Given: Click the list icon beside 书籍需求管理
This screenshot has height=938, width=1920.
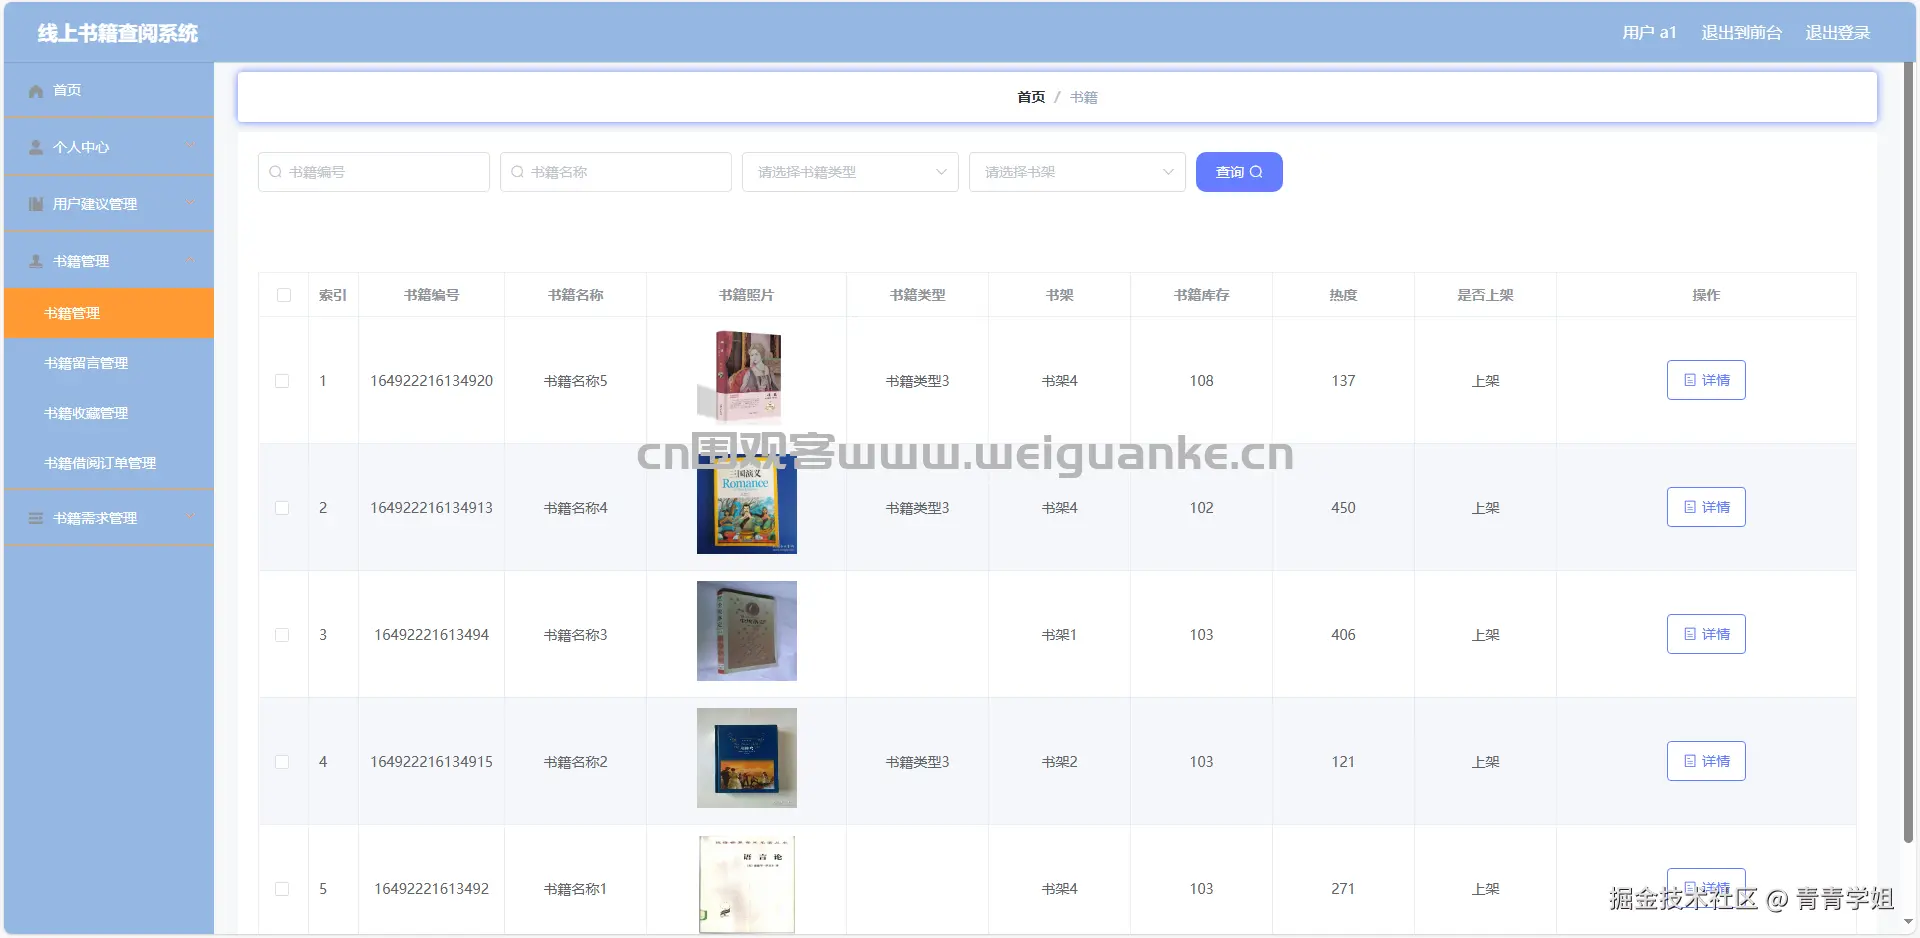Looking at the screenshot, I should click(x=35, y=517).
